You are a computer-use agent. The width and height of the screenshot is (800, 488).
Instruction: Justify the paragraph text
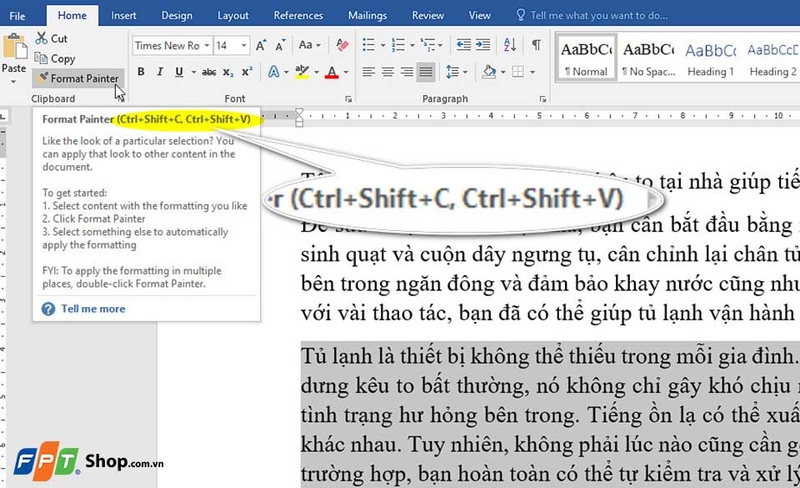click(x=426, y=72)
